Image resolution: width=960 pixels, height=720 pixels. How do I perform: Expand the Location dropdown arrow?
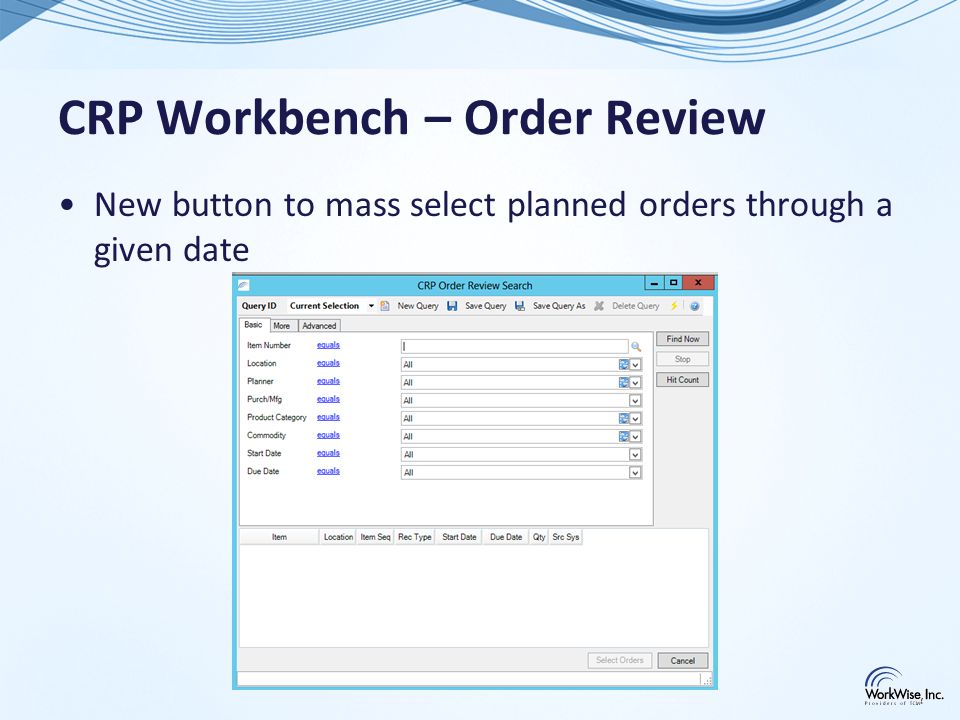pos(635,364)
